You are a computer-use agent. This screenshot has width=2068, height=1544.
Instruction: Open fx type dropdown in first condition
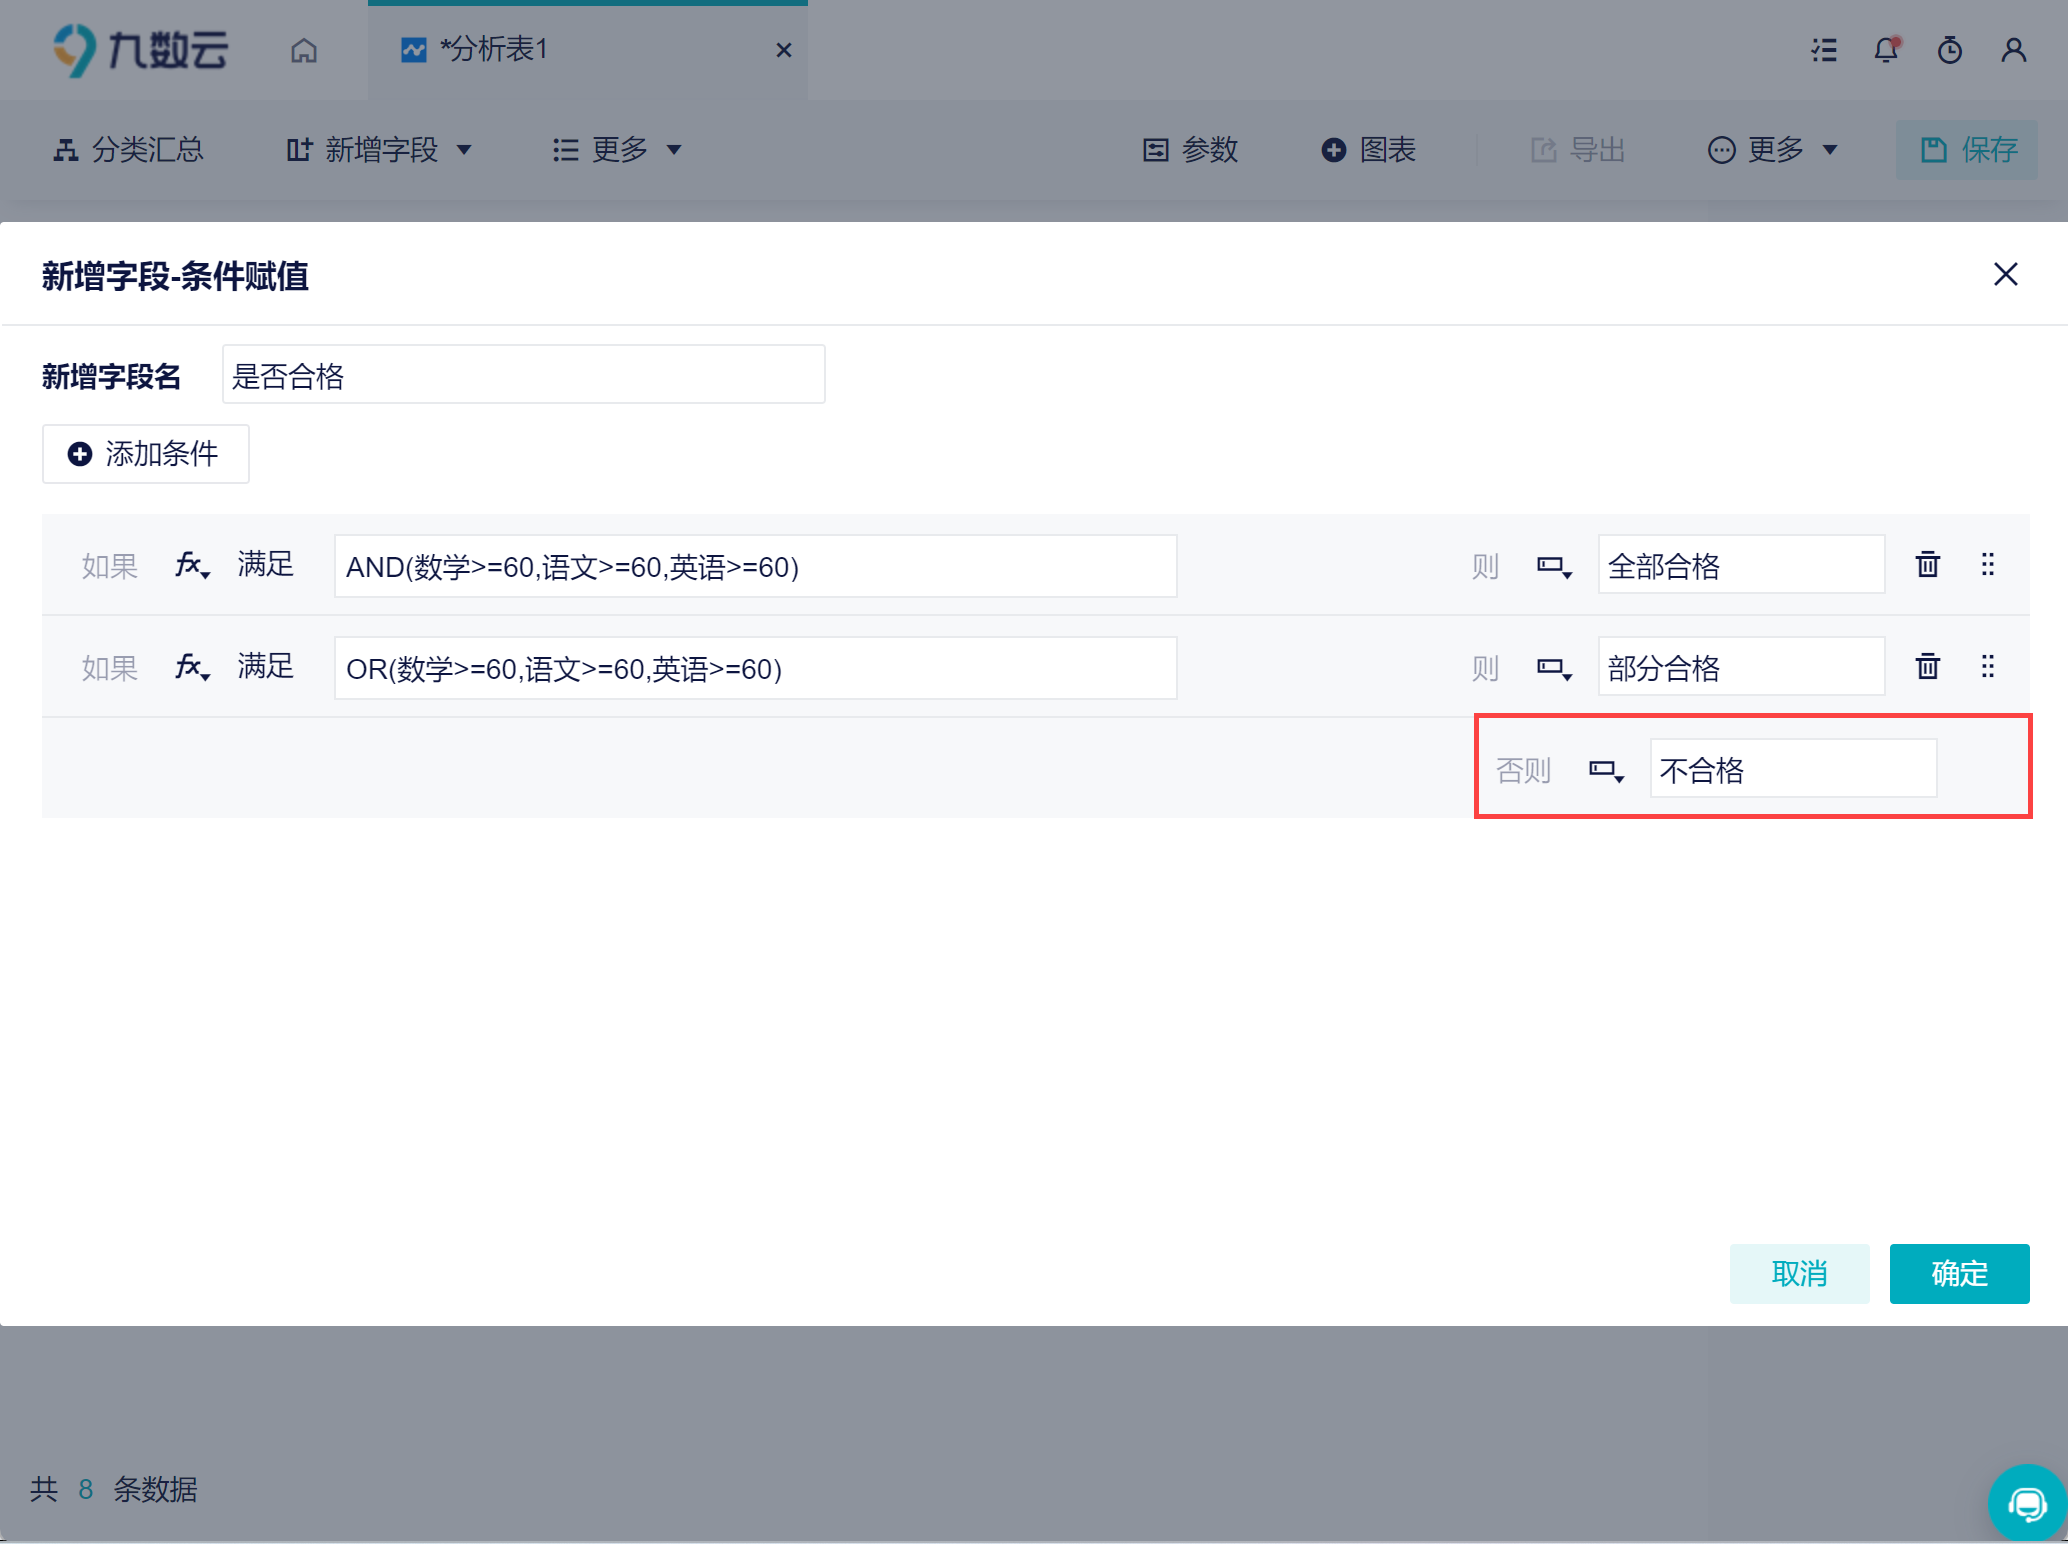192,566
